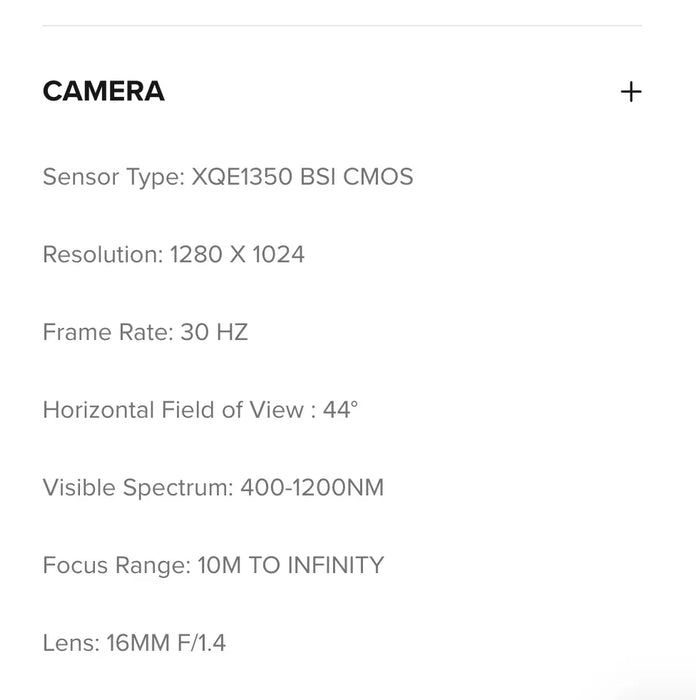Click the Sensor Type label
Image resolution: width=696 pixels, height=700 pixels.
[x=113, y=178]
